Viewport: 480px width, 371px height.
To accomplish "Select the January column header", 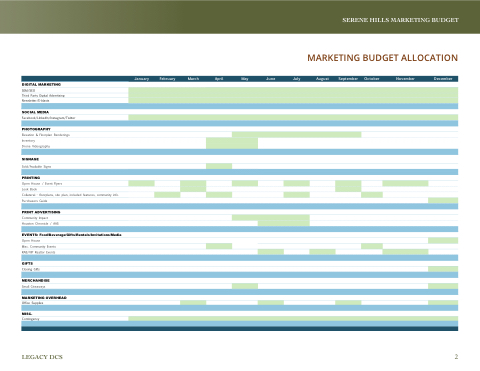I will tap(141, 79).
